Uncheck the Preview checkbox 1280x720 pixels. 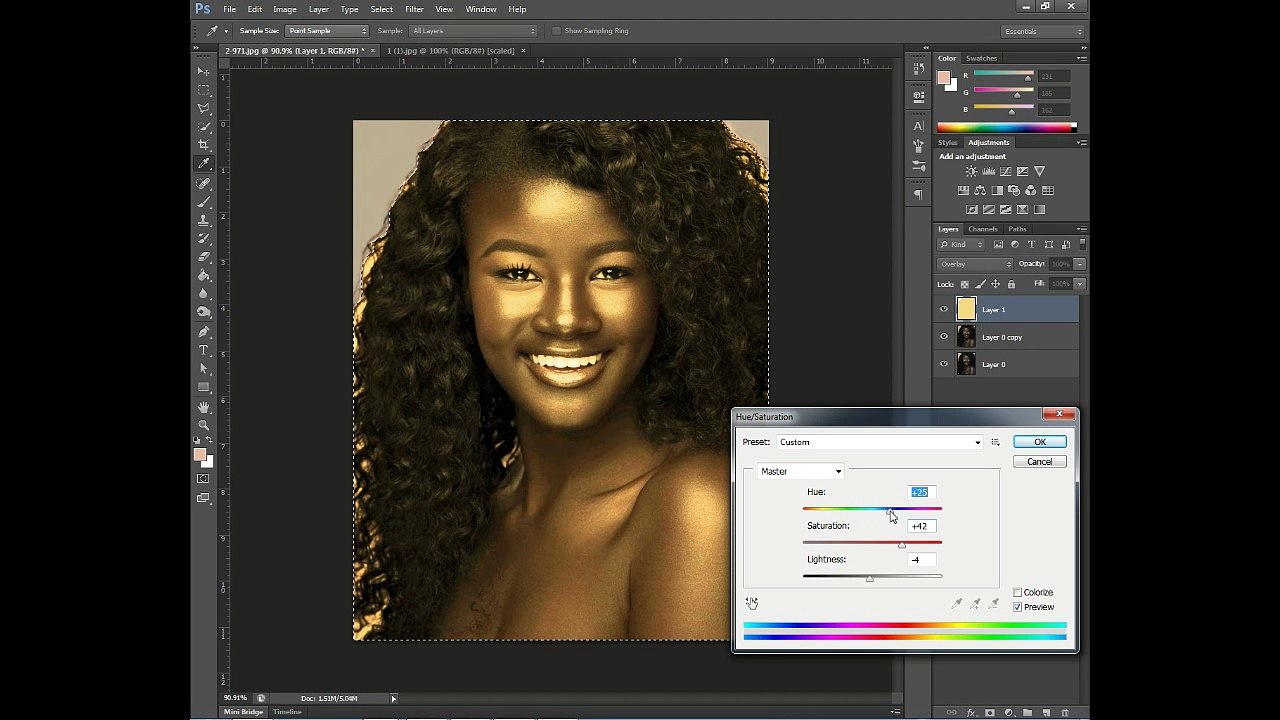(x=1018, y=607)
